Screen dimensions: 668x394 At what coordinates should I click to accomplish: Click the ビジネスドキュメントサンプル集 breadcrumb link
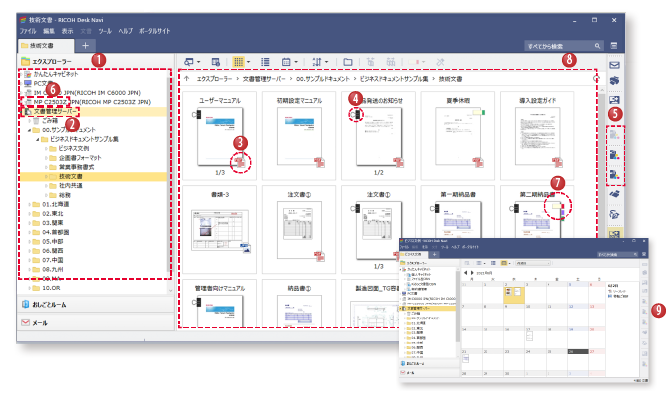click(394, 79)
